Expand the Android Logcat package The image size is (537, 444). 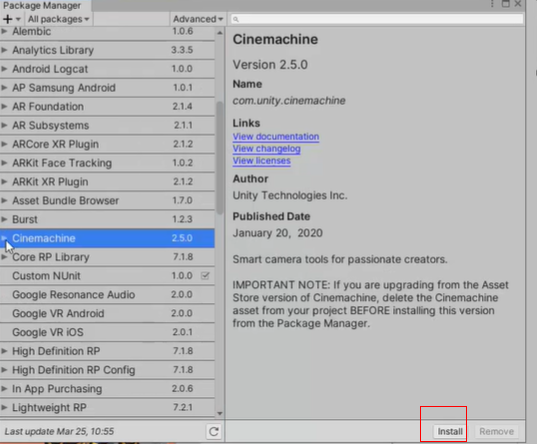[x=4, y=69]
